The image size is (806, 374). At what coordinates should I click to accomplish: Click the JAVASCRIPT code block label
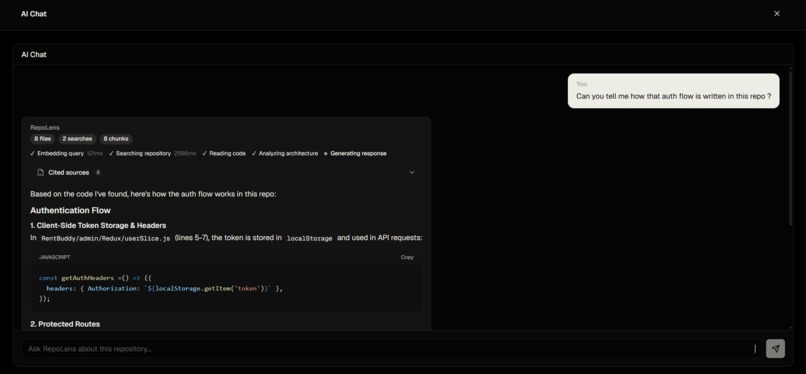pyautogui.click(x=54, y=257)
